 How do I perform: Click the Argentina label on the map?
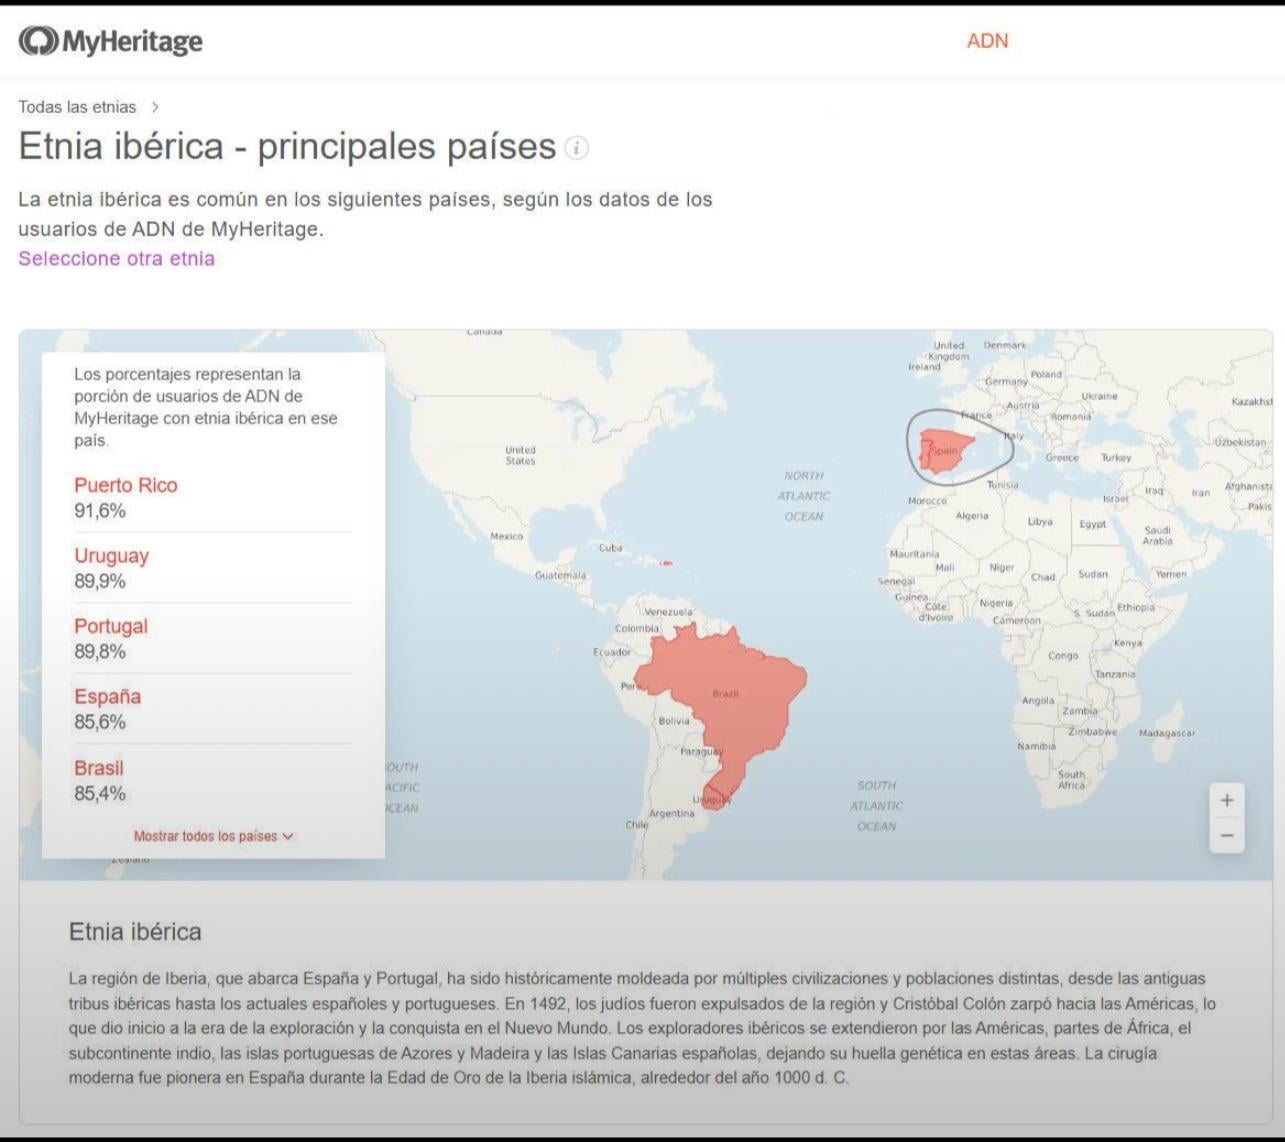point(671,813)
